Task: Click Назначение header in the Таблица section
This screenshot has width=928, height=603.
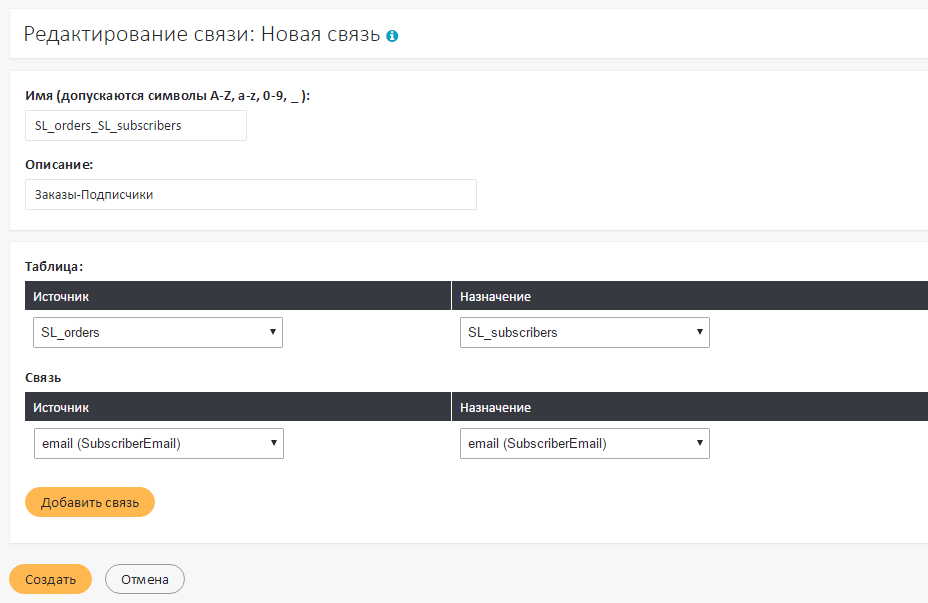Action: [x=495, y=297]
